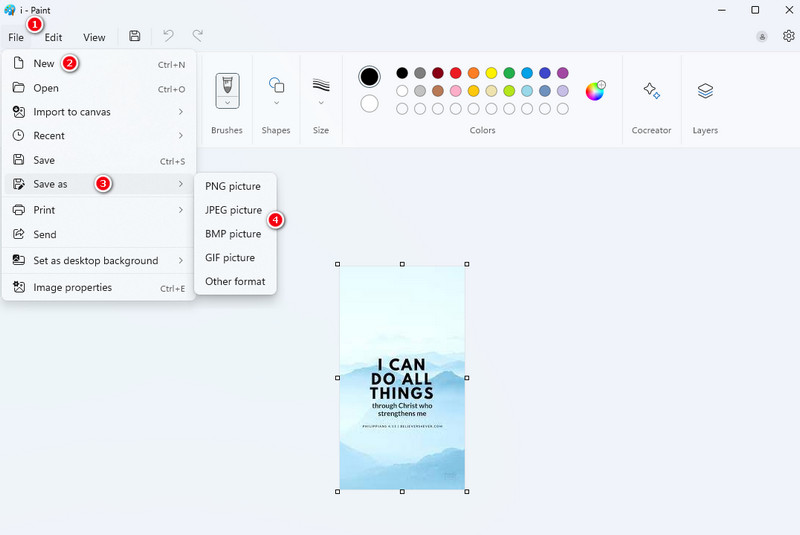Select PNG picture format option

click(x=232, y=186)
